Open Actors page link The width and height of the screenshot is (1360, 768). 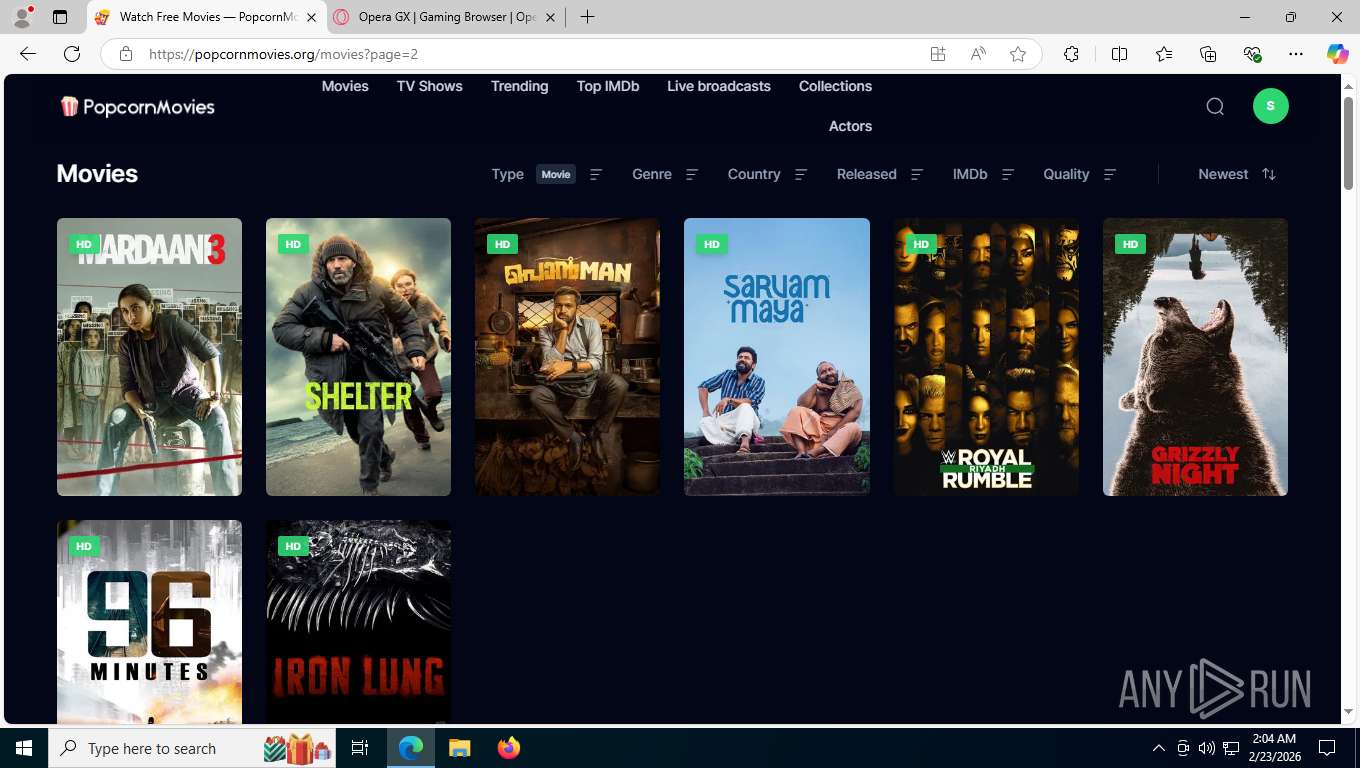[x=850, y=126]
